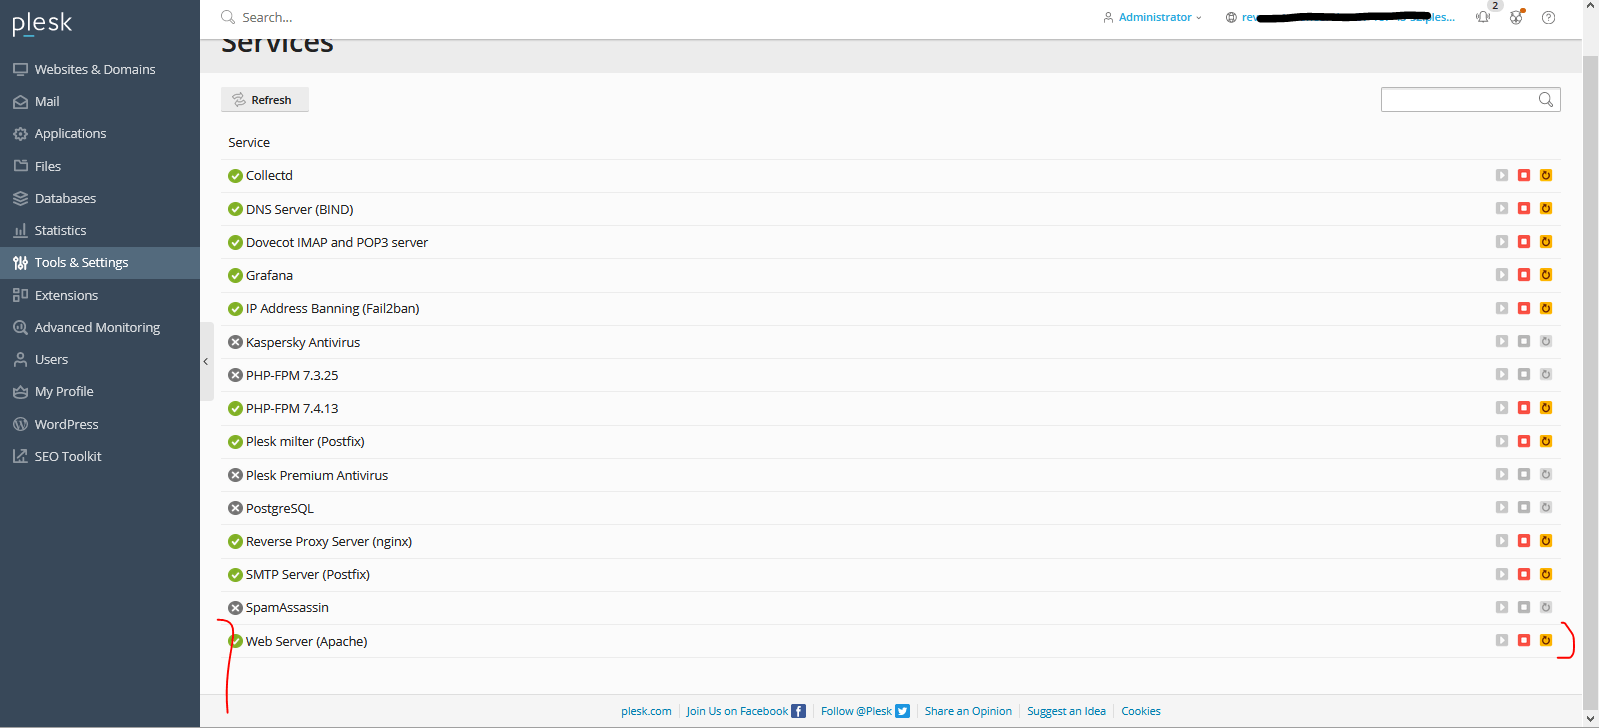Open Applications in sidebar
1599x728 pixels.
[100, 133]
